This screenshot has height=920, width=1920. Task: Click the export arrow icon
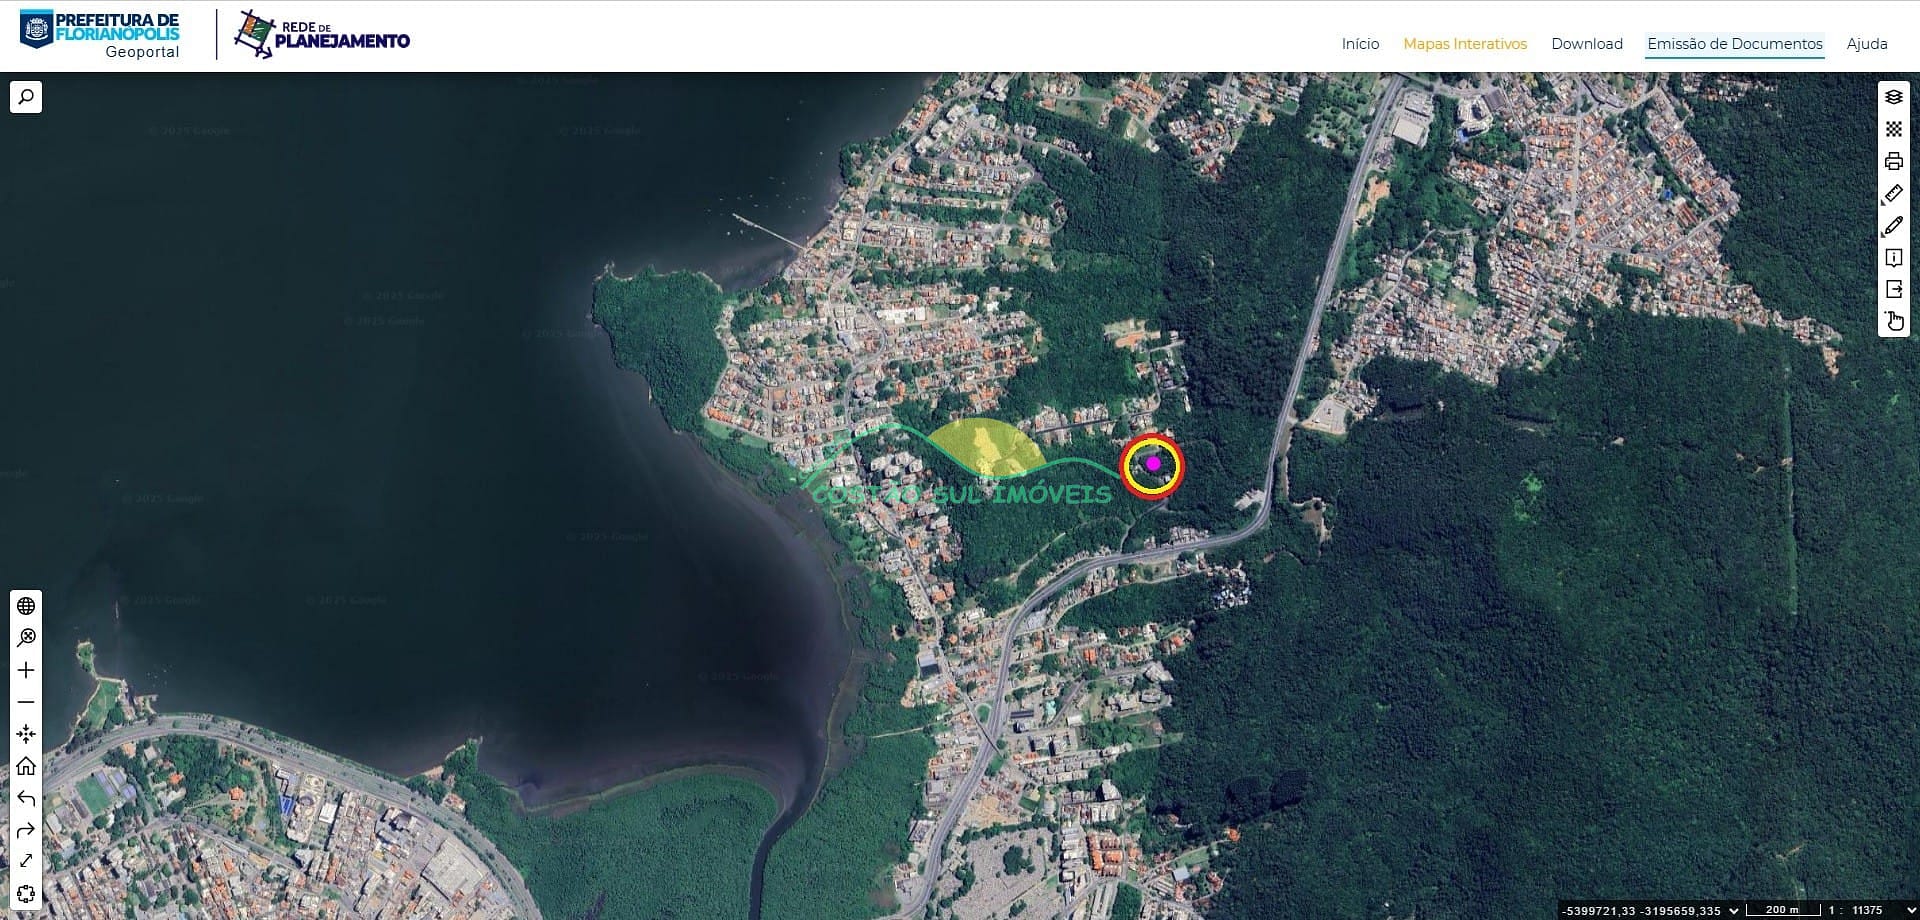point(1893,290)
